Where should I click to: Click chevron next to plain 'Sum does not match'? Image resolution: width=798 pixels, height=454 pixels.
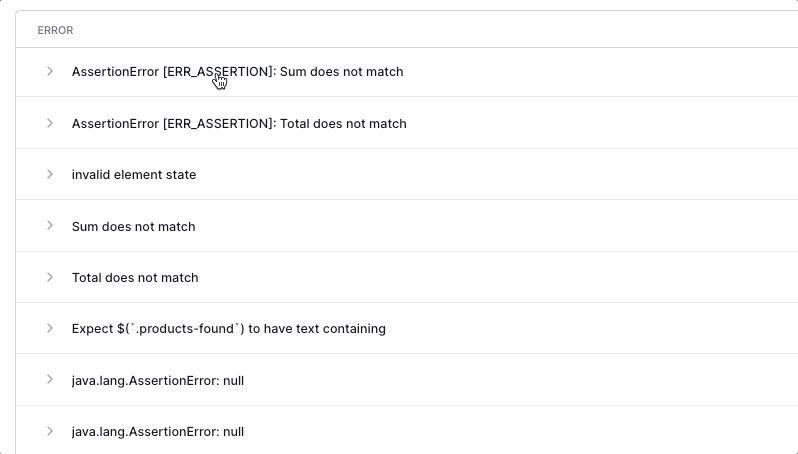tap(49, 226)
